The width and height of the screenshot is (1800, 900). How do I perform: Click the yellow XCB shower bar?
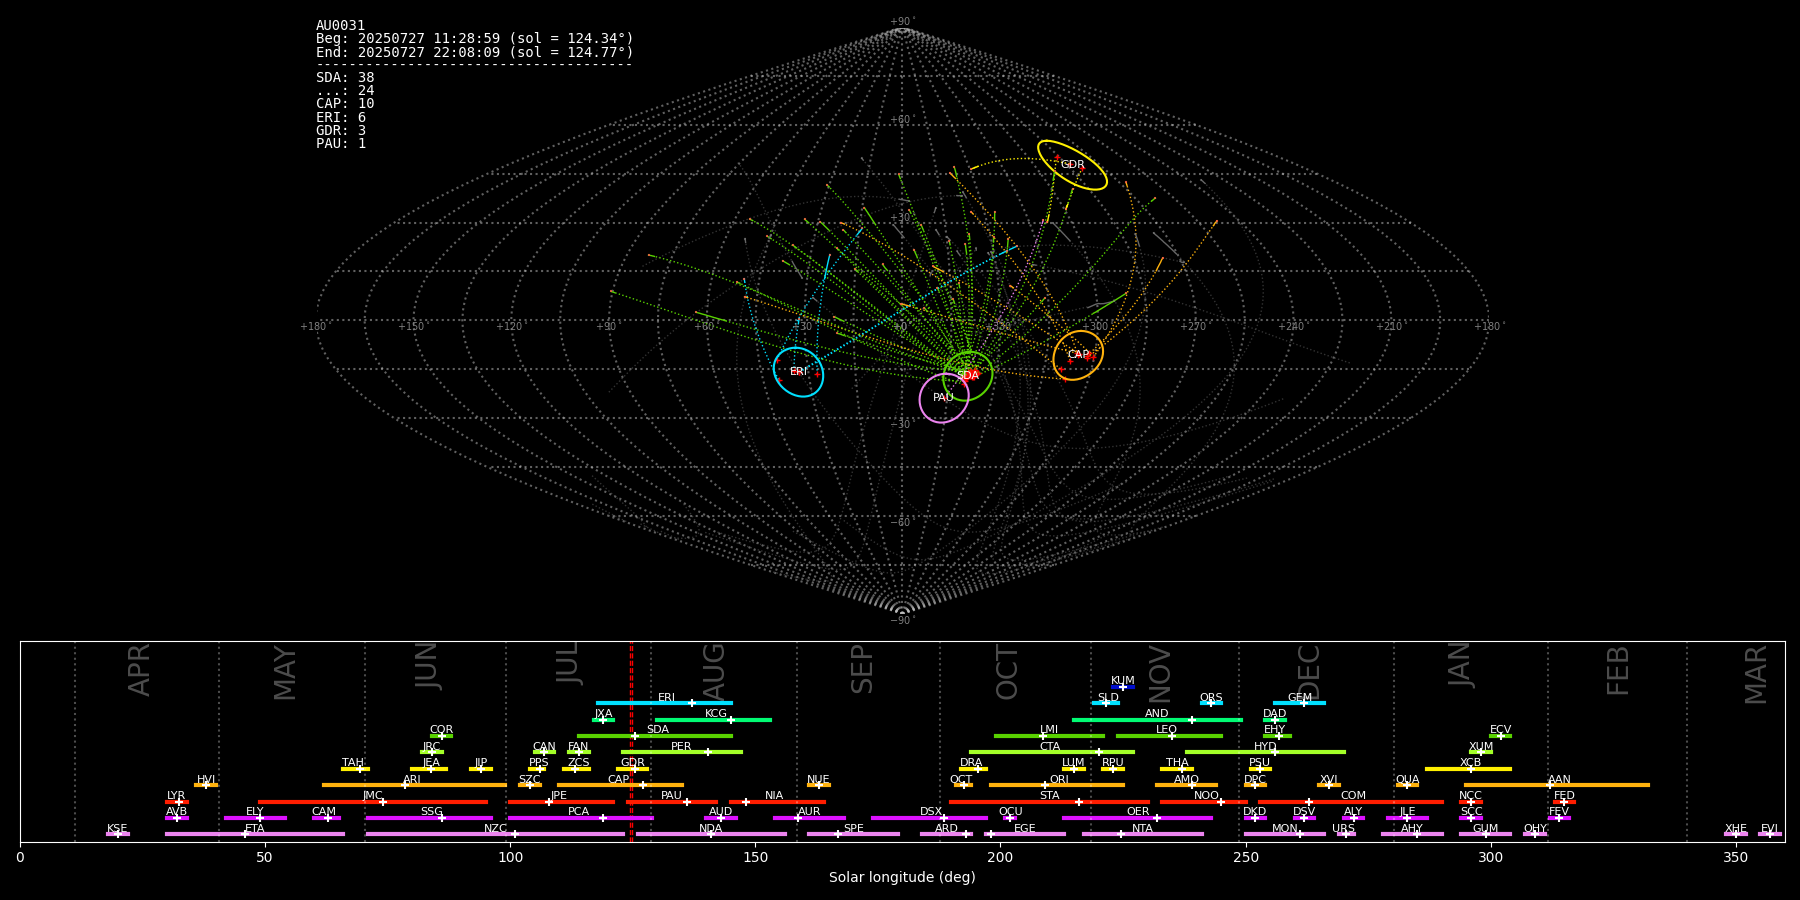1468,769
